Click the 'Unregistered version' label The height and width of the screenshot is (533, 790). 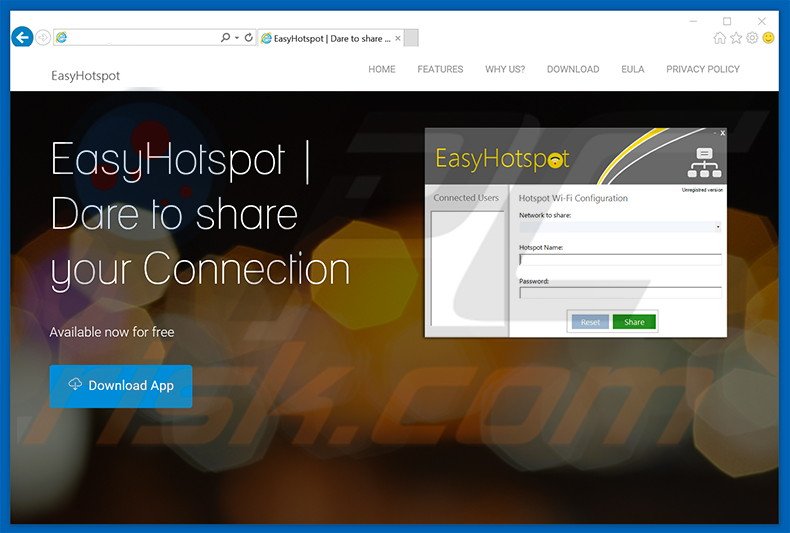(702, 190)
